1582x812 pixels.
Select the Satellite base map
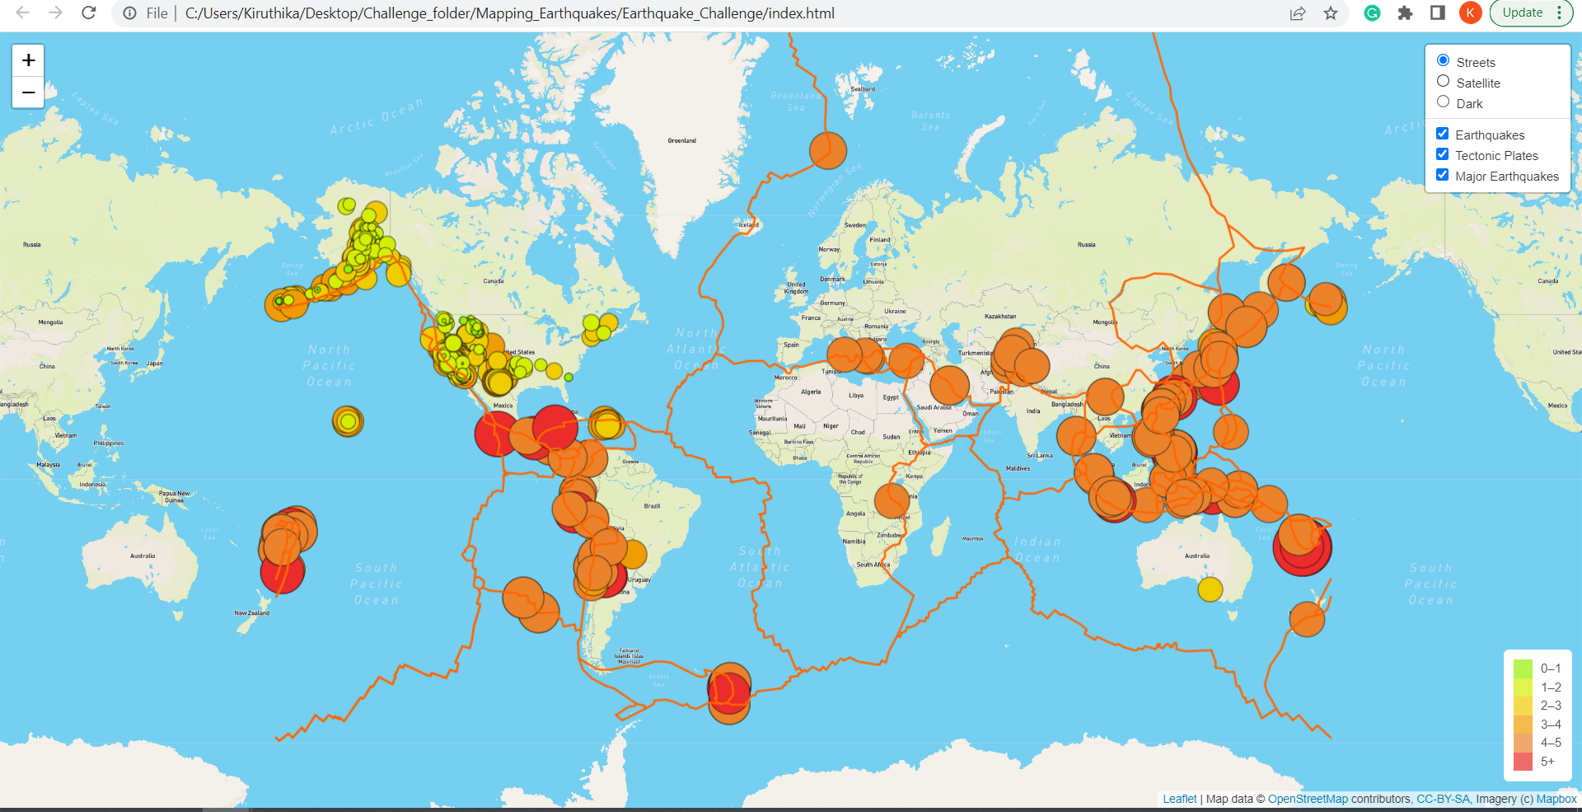click(x=1443, y=81)
